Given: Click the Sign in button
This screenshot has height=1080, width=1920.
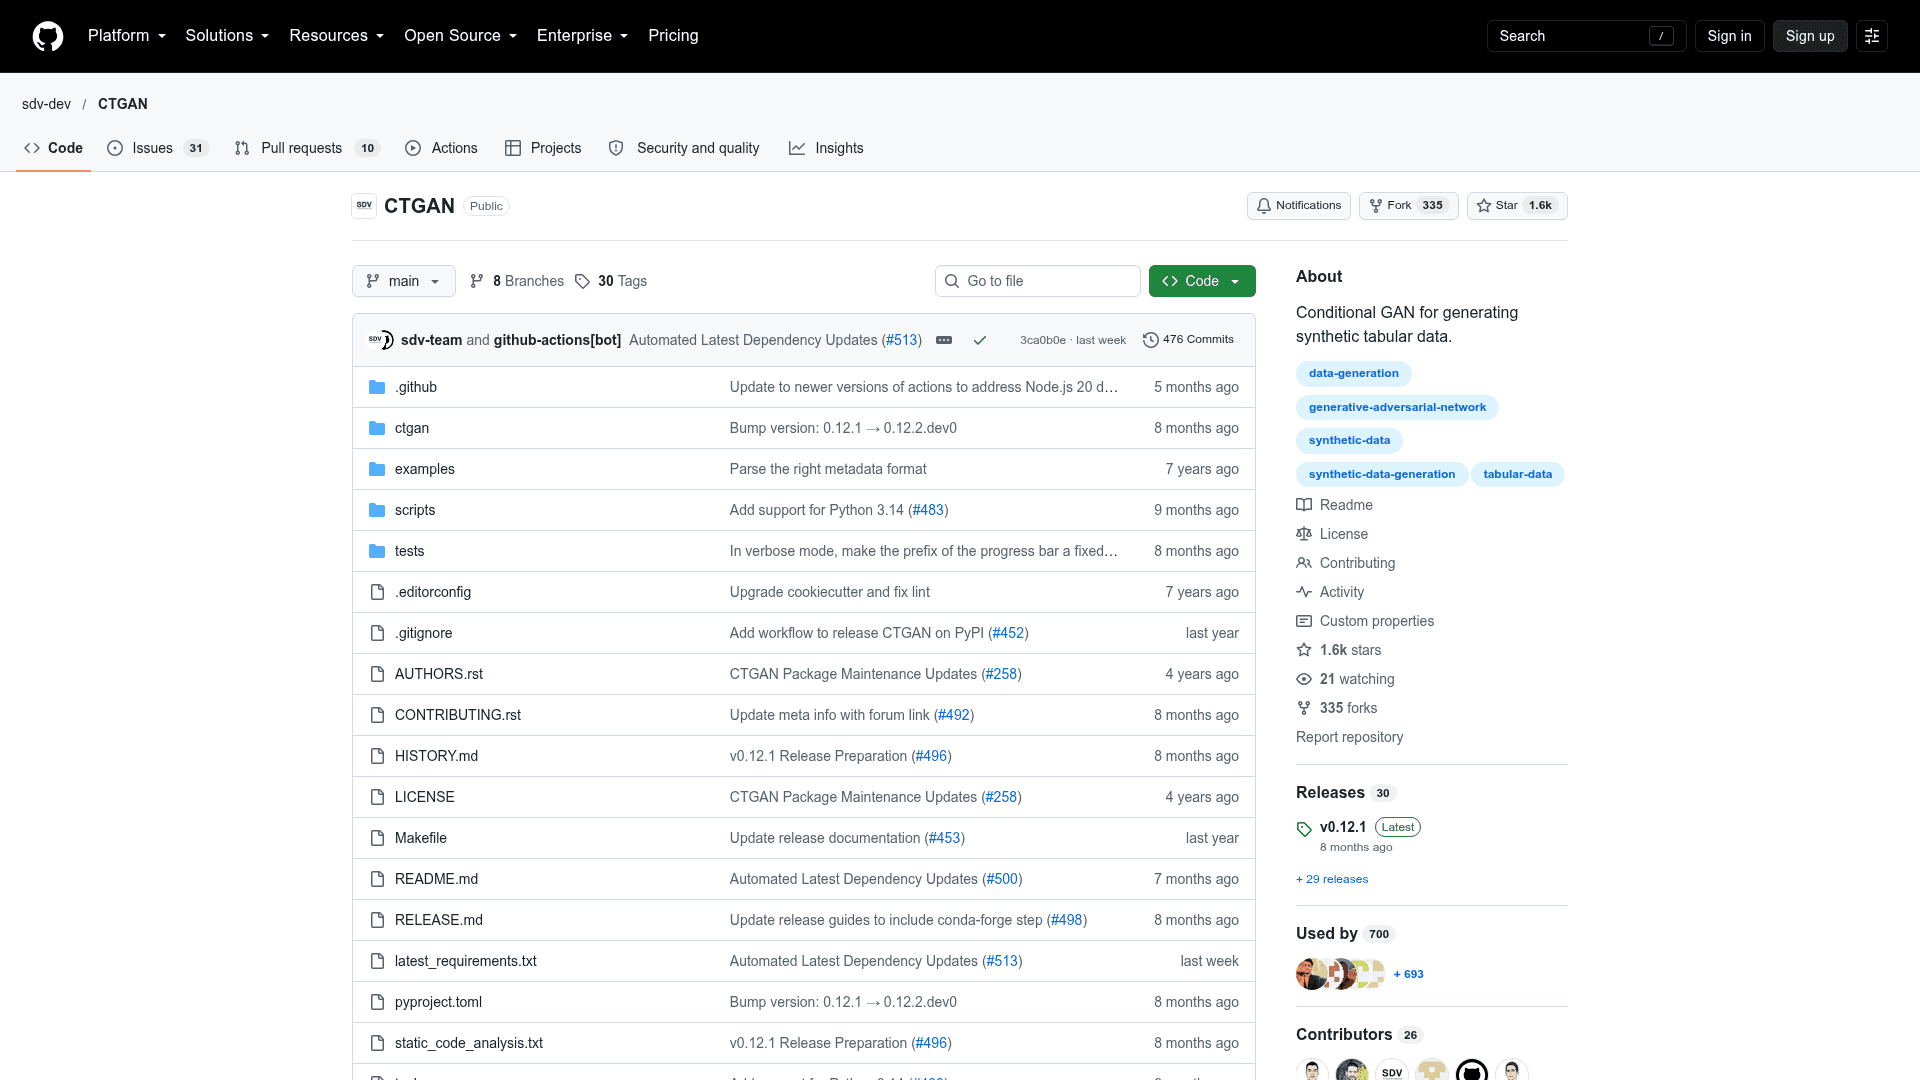Looking at the screenshot, I should coord(1729,36).
